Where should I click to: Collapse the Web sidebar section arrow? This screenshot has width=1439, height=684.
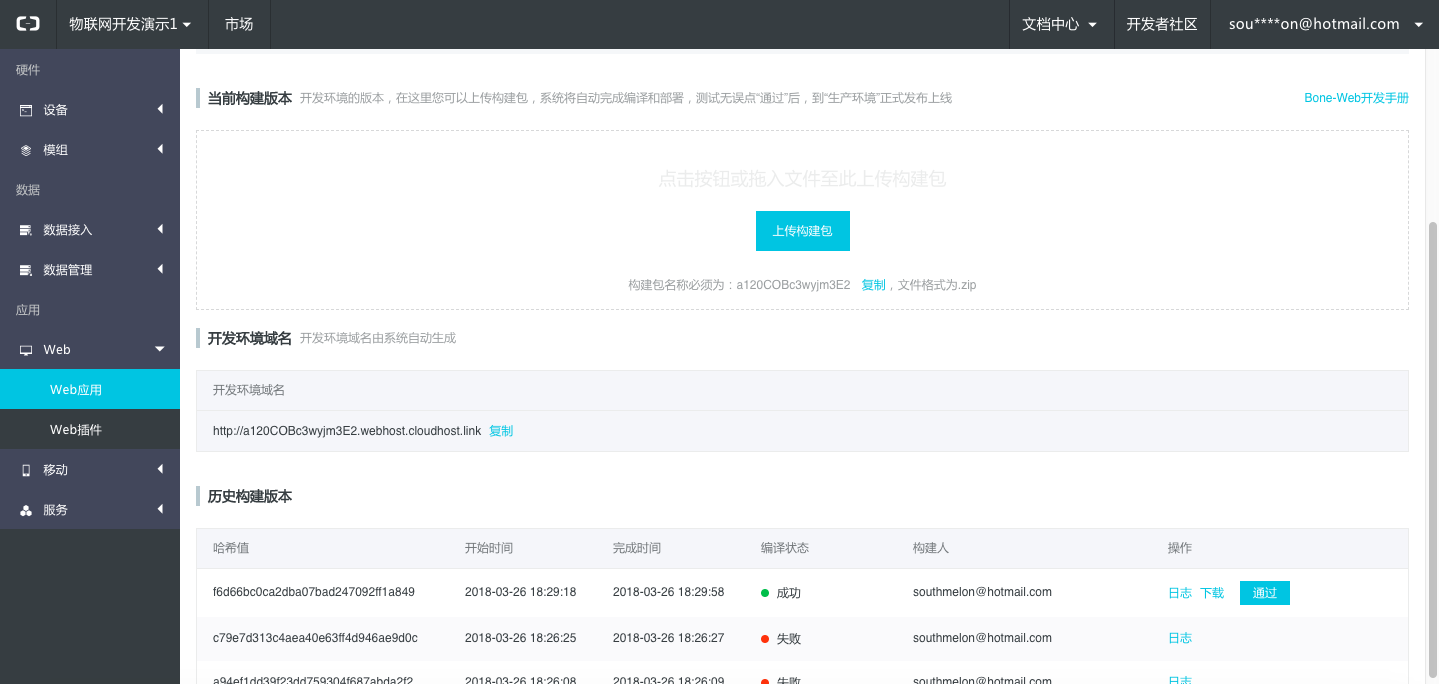pyautogui.click(x=159, y=349)
